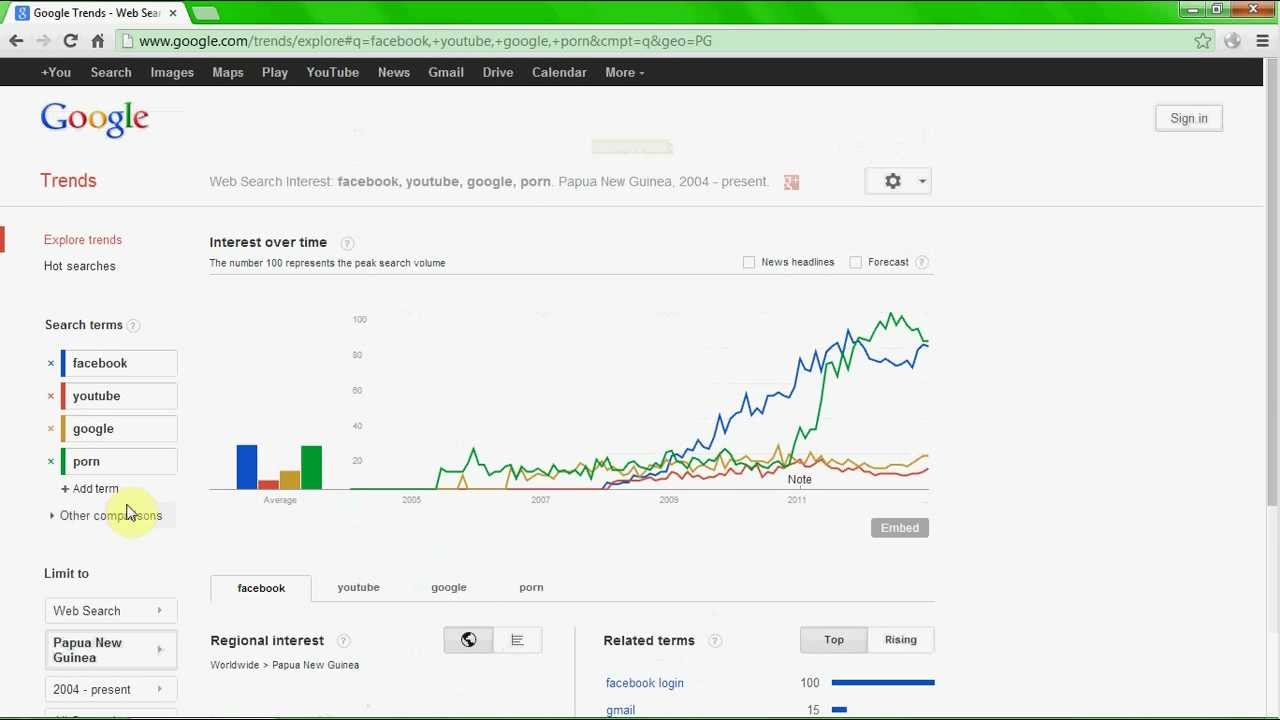Viewport: 1280px width, 720px height.
Task: Click the Note marker on the chart
Action: (x=799, y=480)
